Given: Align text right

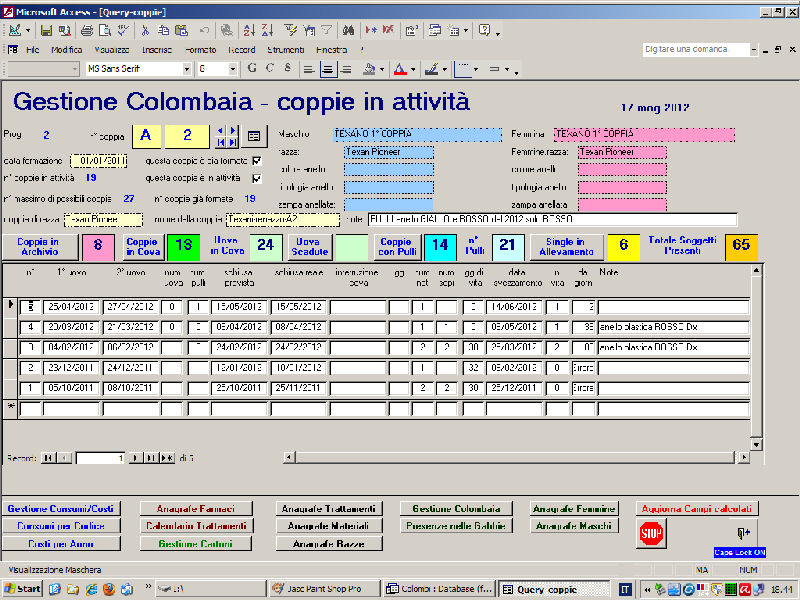Looking at the screenshot, I should pos(346,69).
